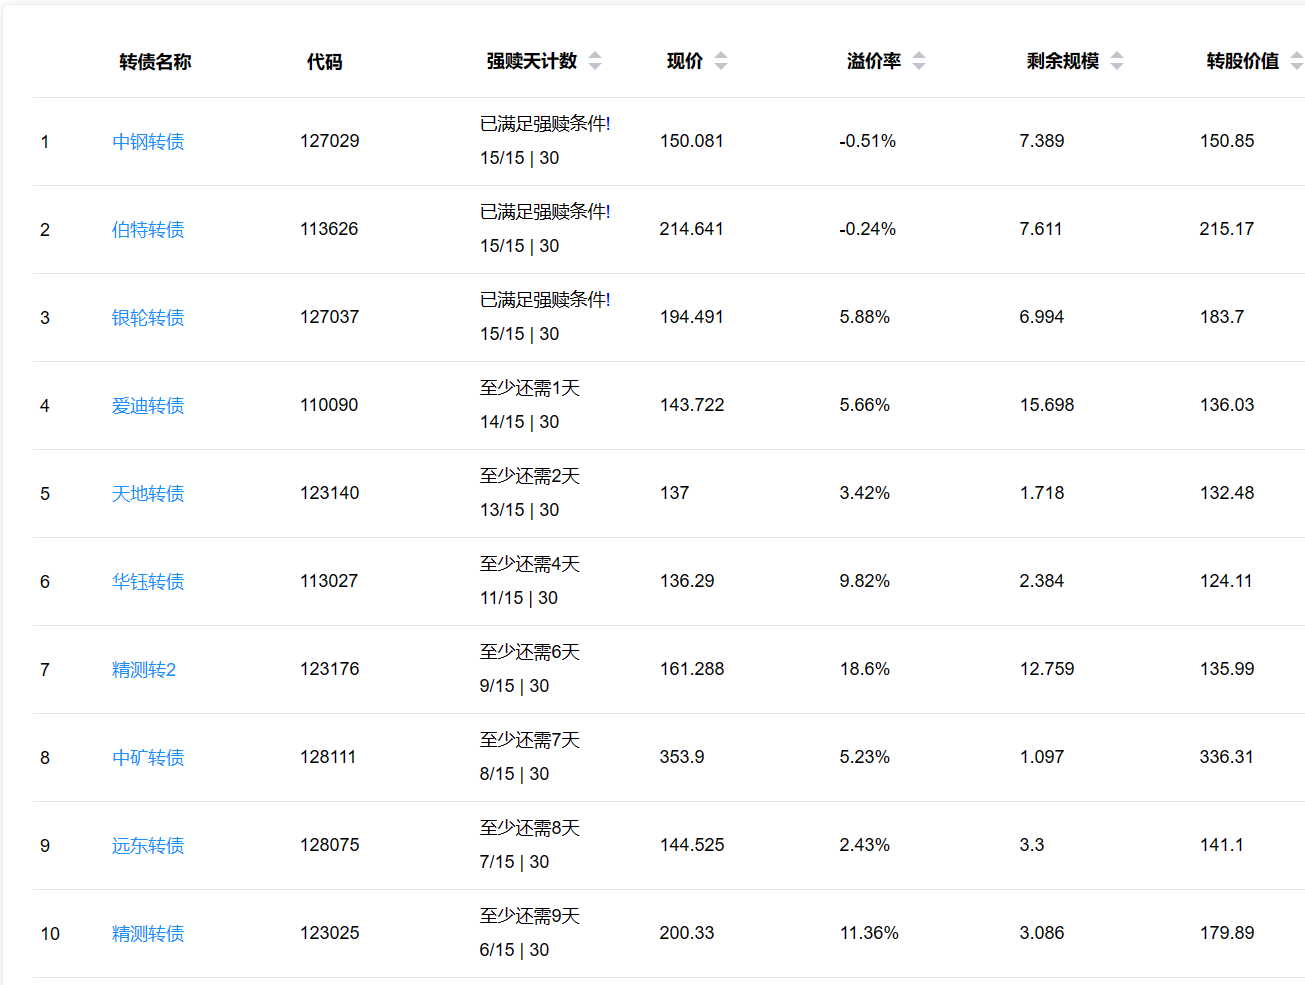1305x985 pixels.
Task: Select bond code 127029 cell
Action: [329, 141]
